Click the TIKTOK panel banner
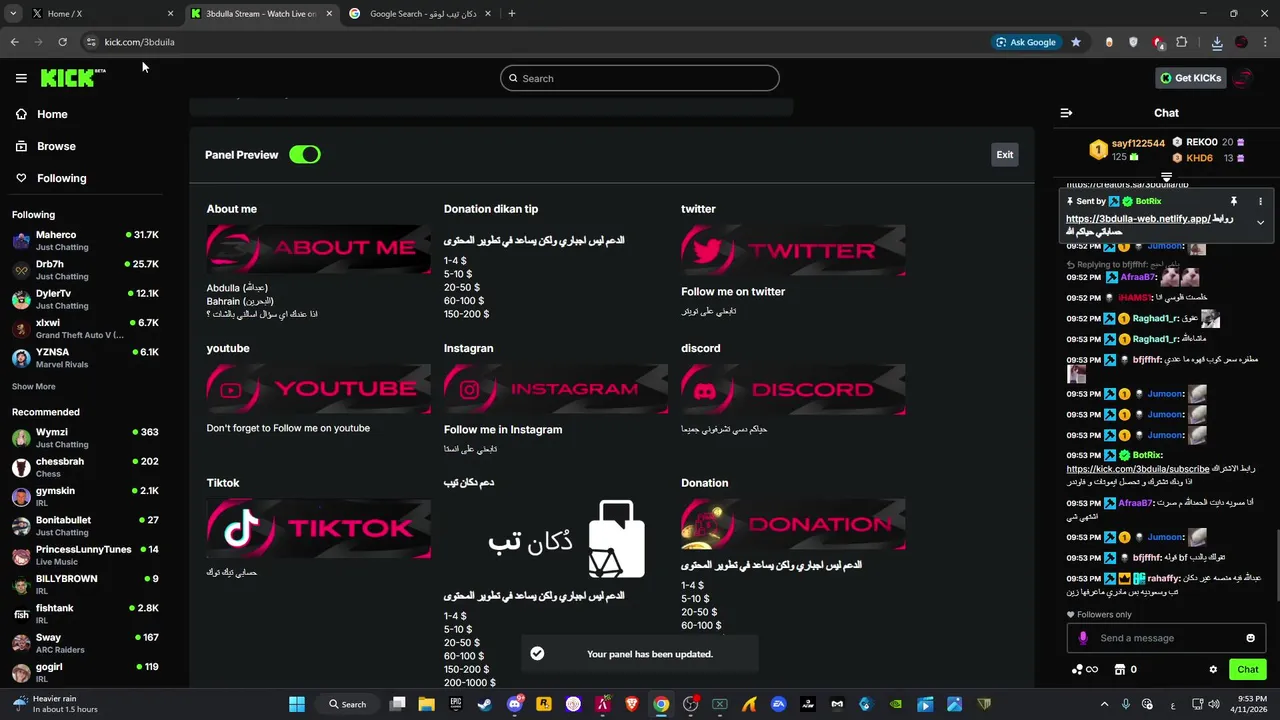Viewport: 1280px width, 720px height. [319, 528]
